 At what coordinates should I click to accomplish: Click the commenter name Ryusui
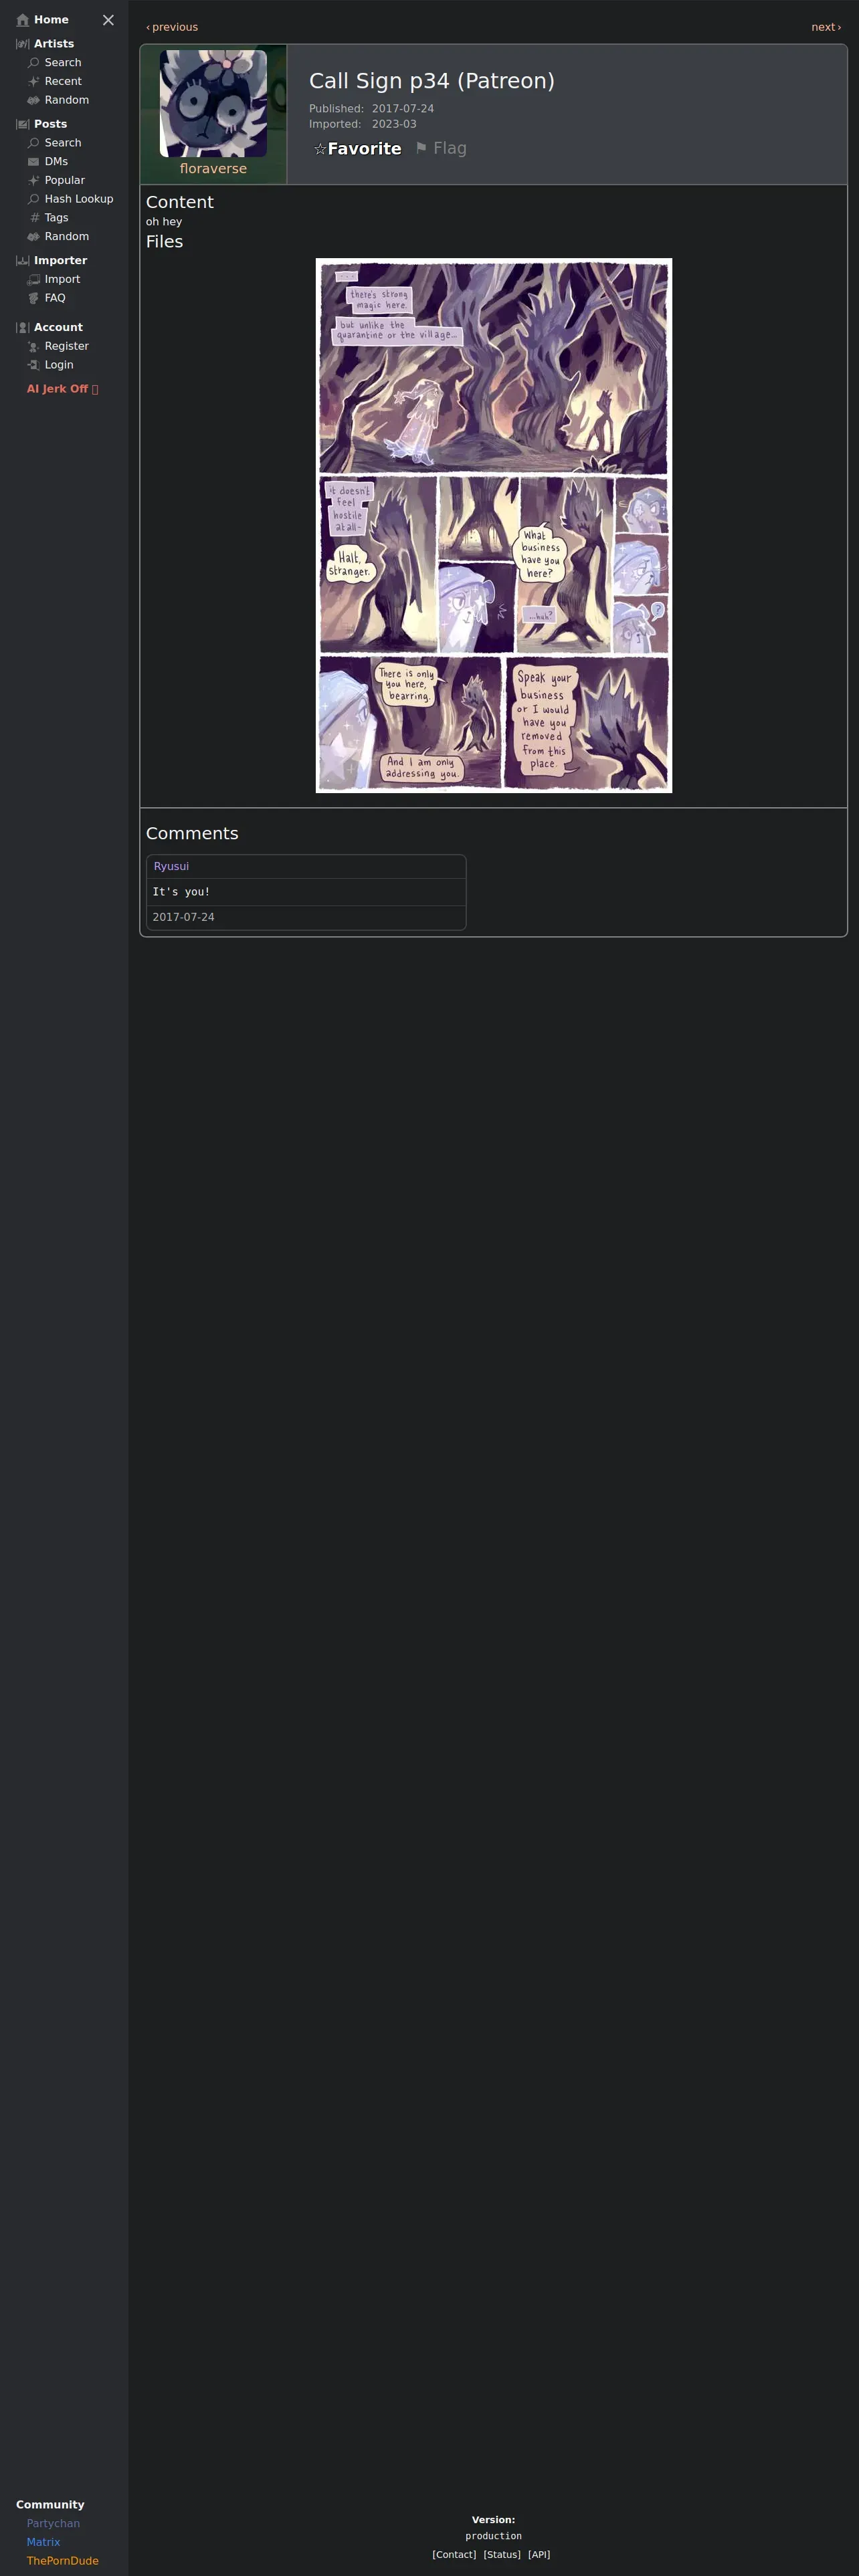click(171, 866)
